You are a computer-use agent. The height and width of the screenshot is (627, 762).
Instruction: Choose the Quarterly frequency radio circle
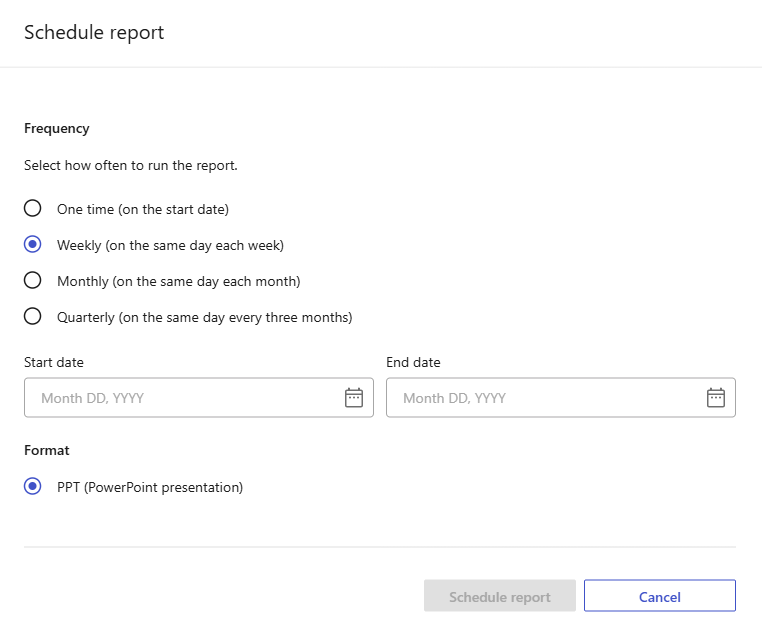pos(33,316)
